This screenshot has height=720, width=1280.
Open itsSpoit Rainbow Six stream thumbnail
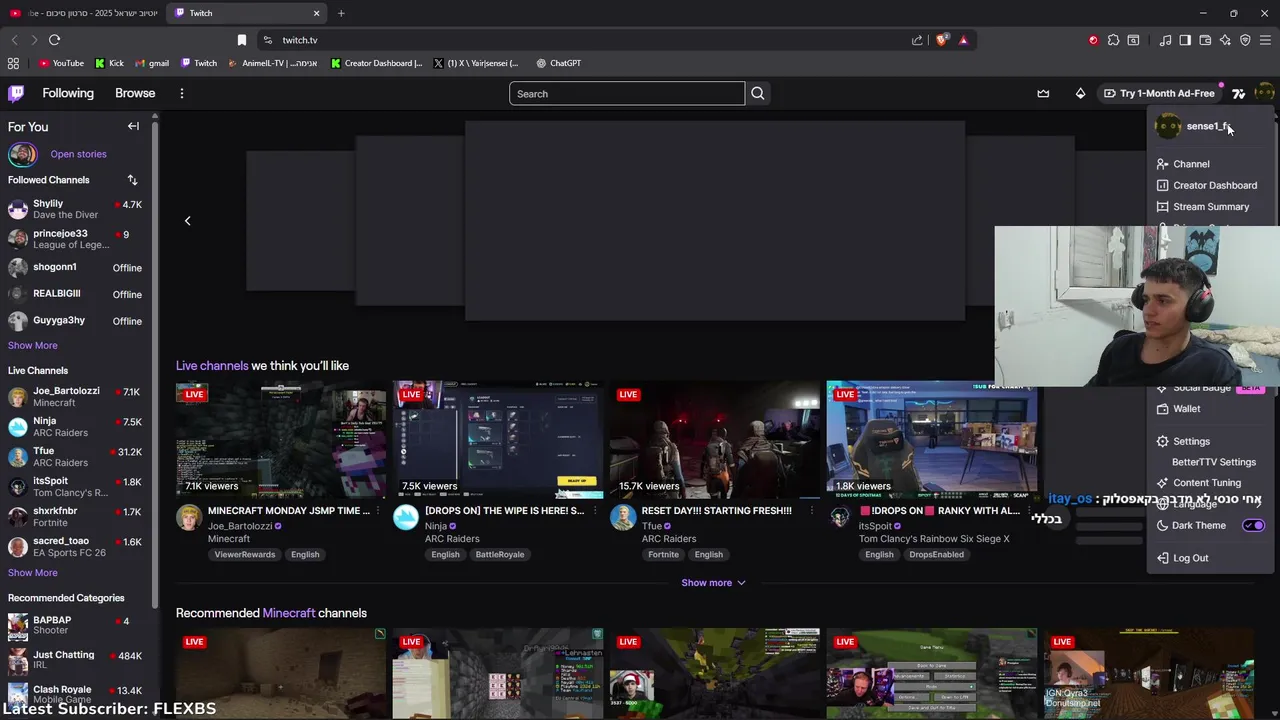click(x=932, y=439)
